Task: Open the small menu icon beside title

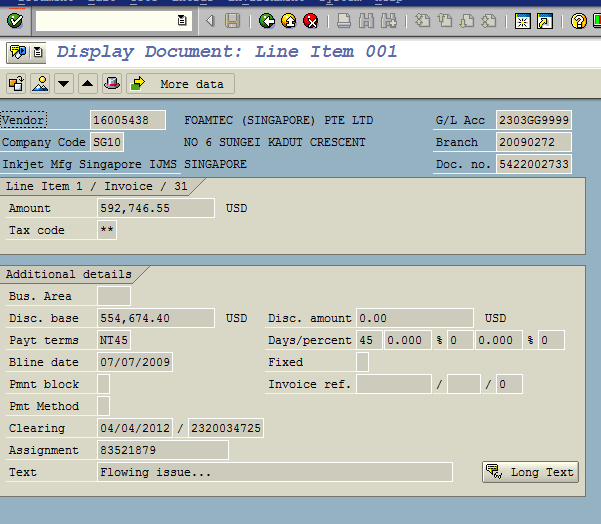Action: pyautogui.click(x=38, y=52)
